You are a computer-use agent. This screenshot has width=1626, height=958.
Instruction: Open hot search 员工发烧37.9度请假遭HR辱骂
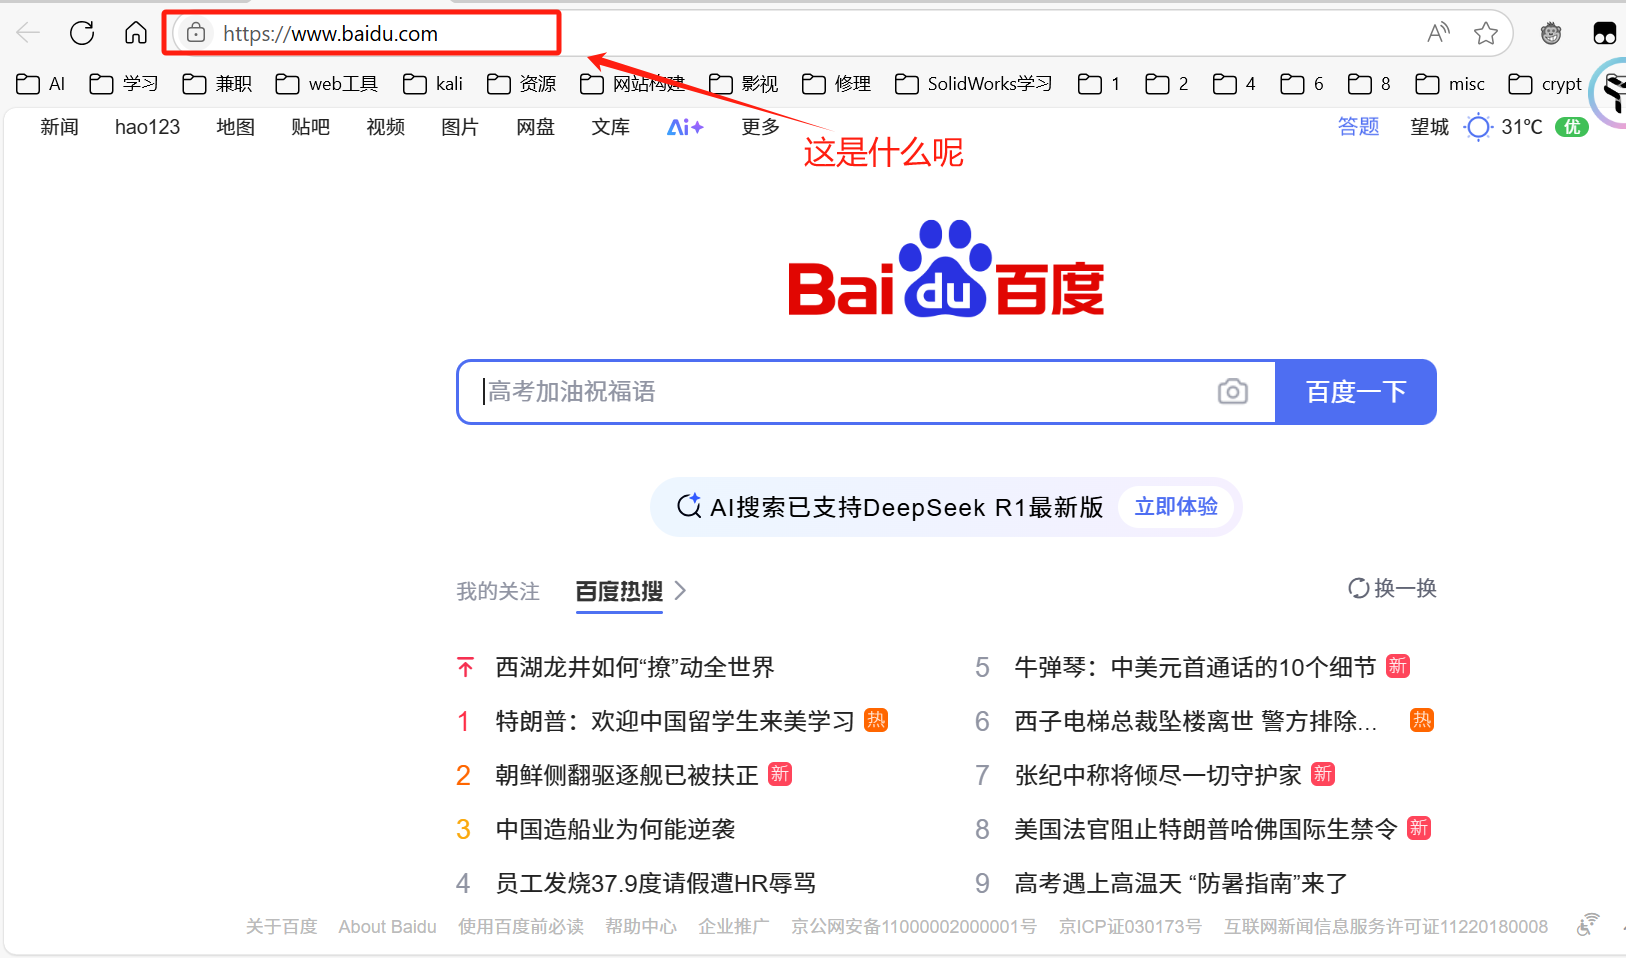coord(656,883)
